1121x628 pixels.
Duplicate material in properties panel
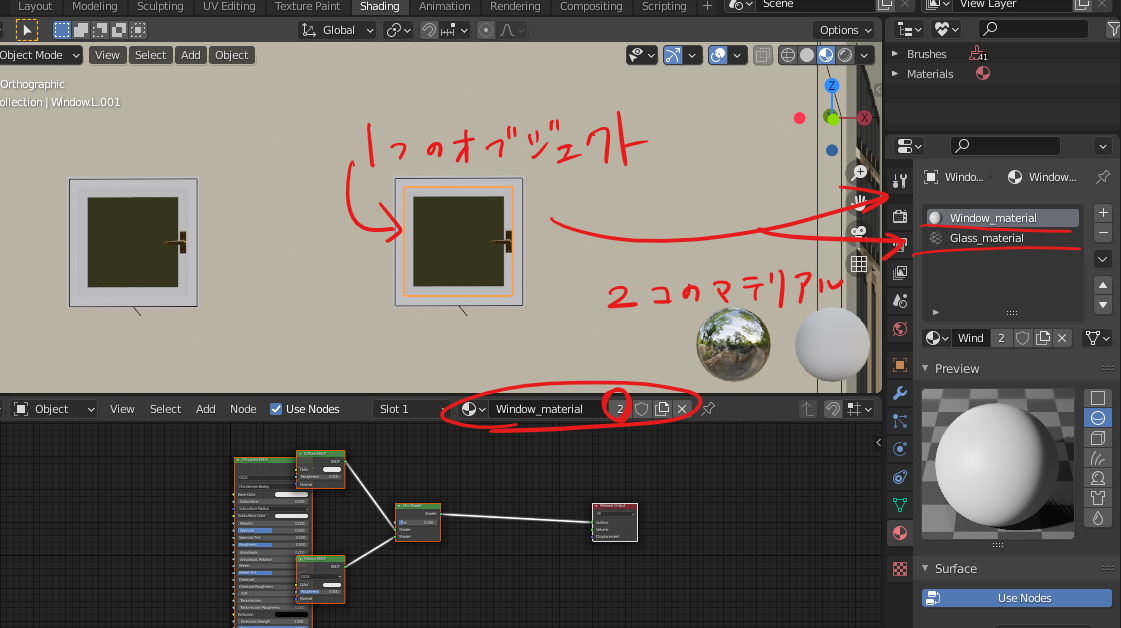click(x=1043, y=338)
